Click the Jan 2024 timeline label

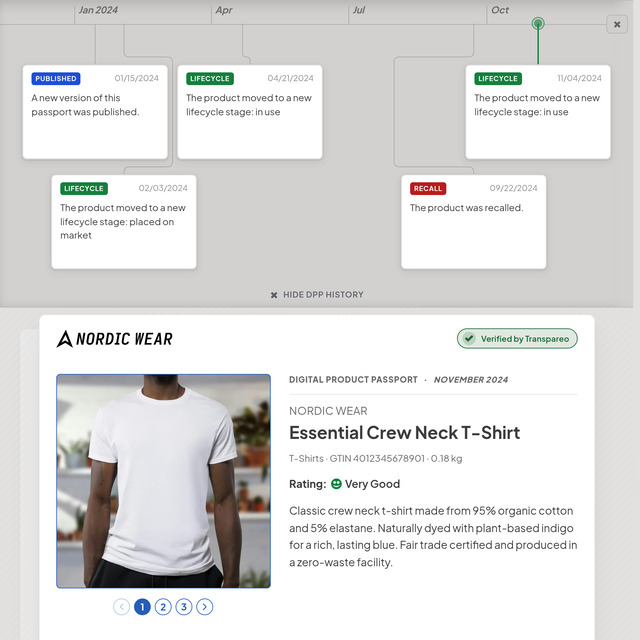pyautogui.click(x=98, y=10)
